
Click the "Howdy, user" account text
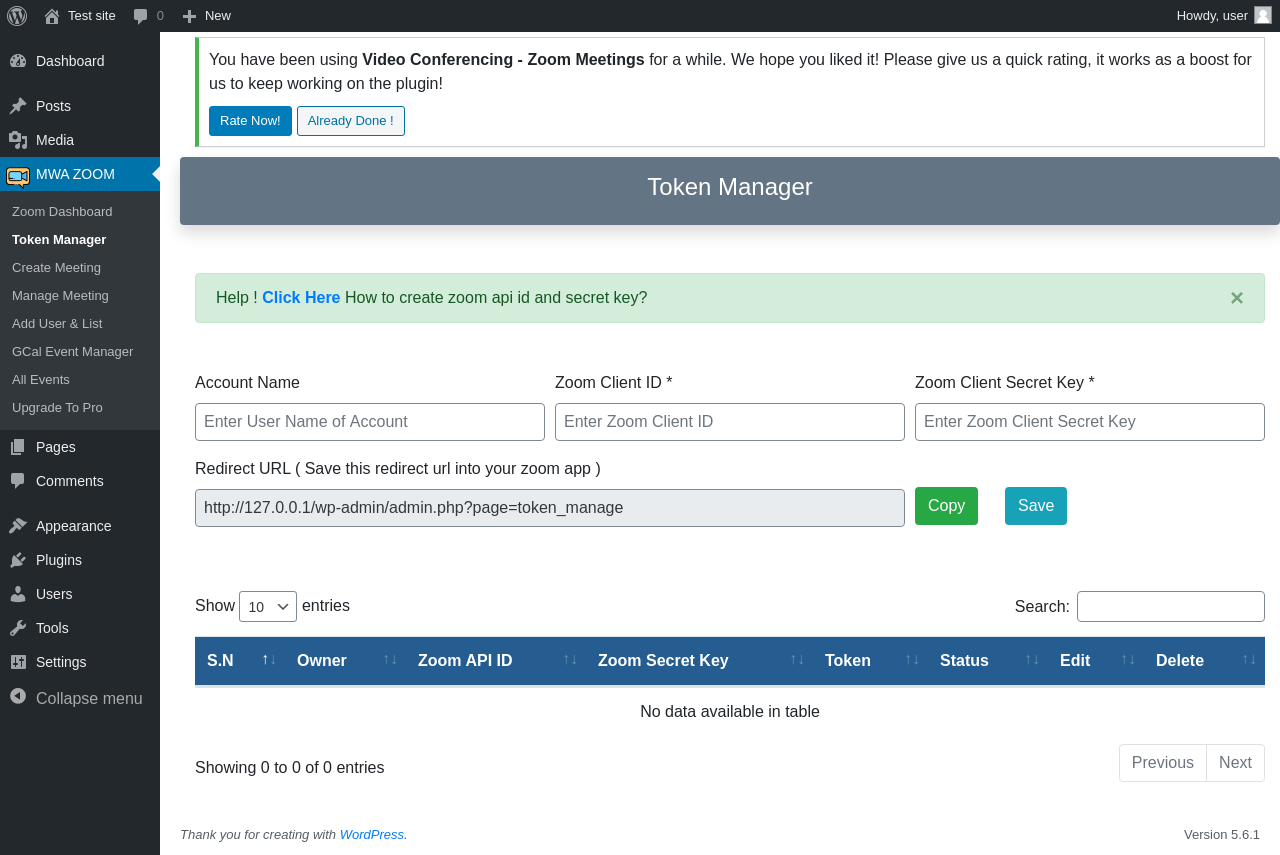(x=1212, y=16)
